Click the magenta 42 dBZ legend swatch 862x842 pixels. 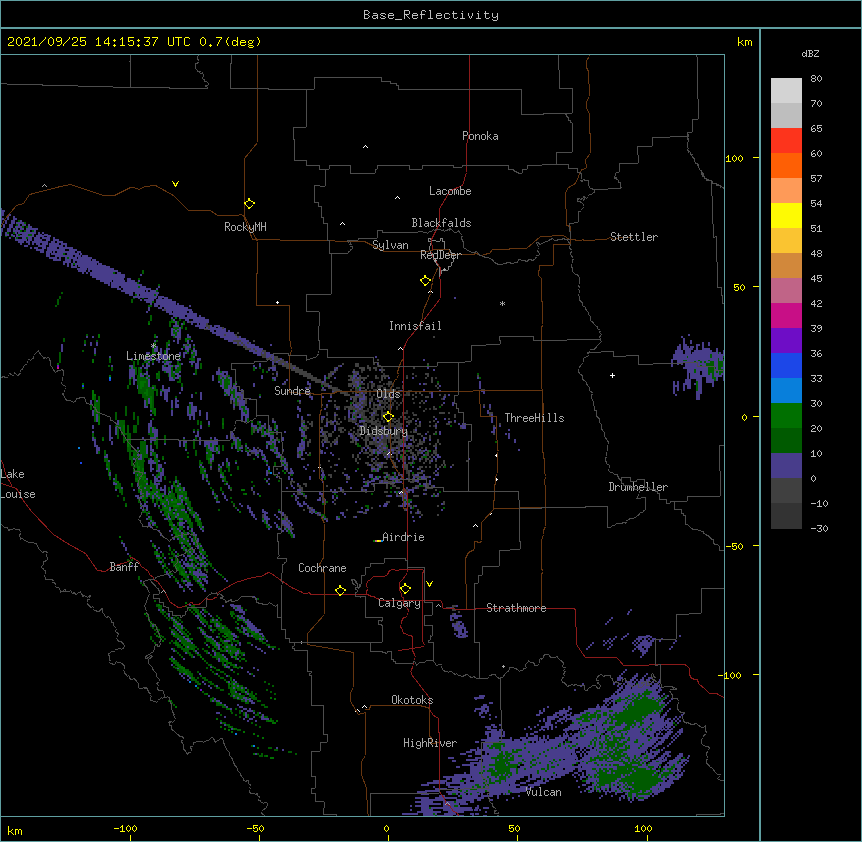coord(786,315)
